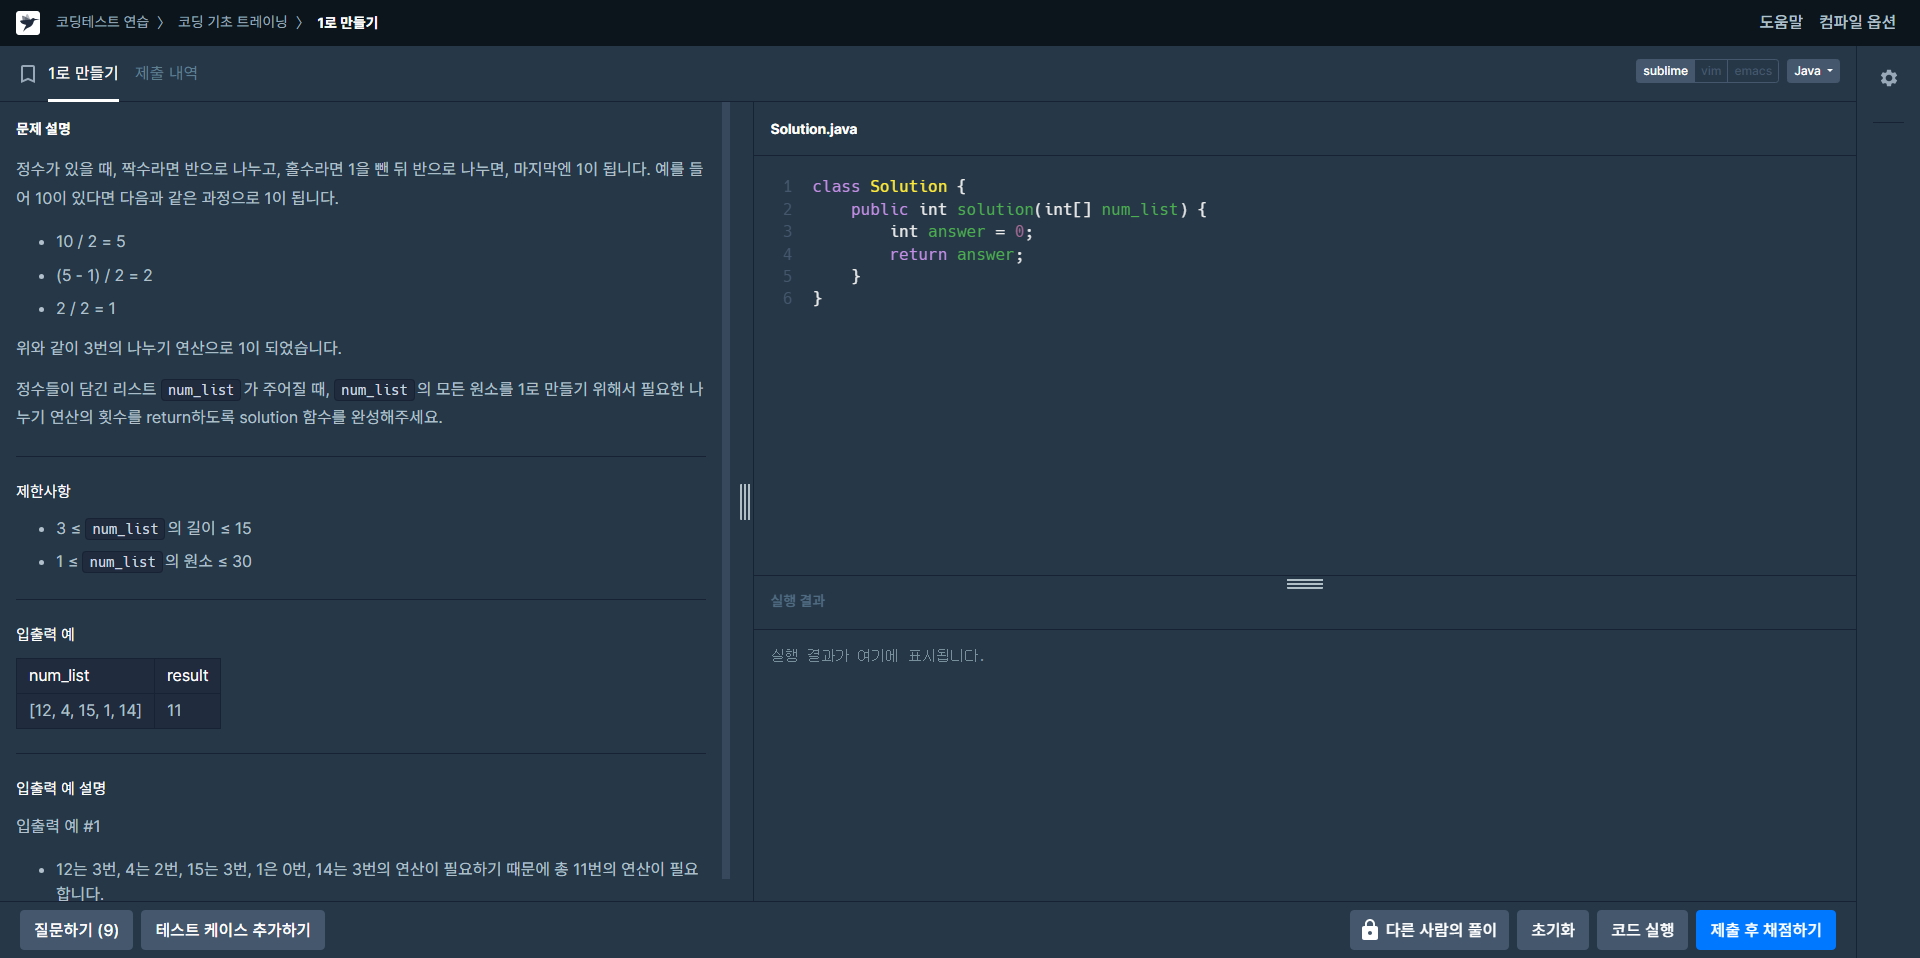Click the num_list element constraint bullet
Image resolution: width=1920 pixels, height=958 pixels.
point(154,562)
